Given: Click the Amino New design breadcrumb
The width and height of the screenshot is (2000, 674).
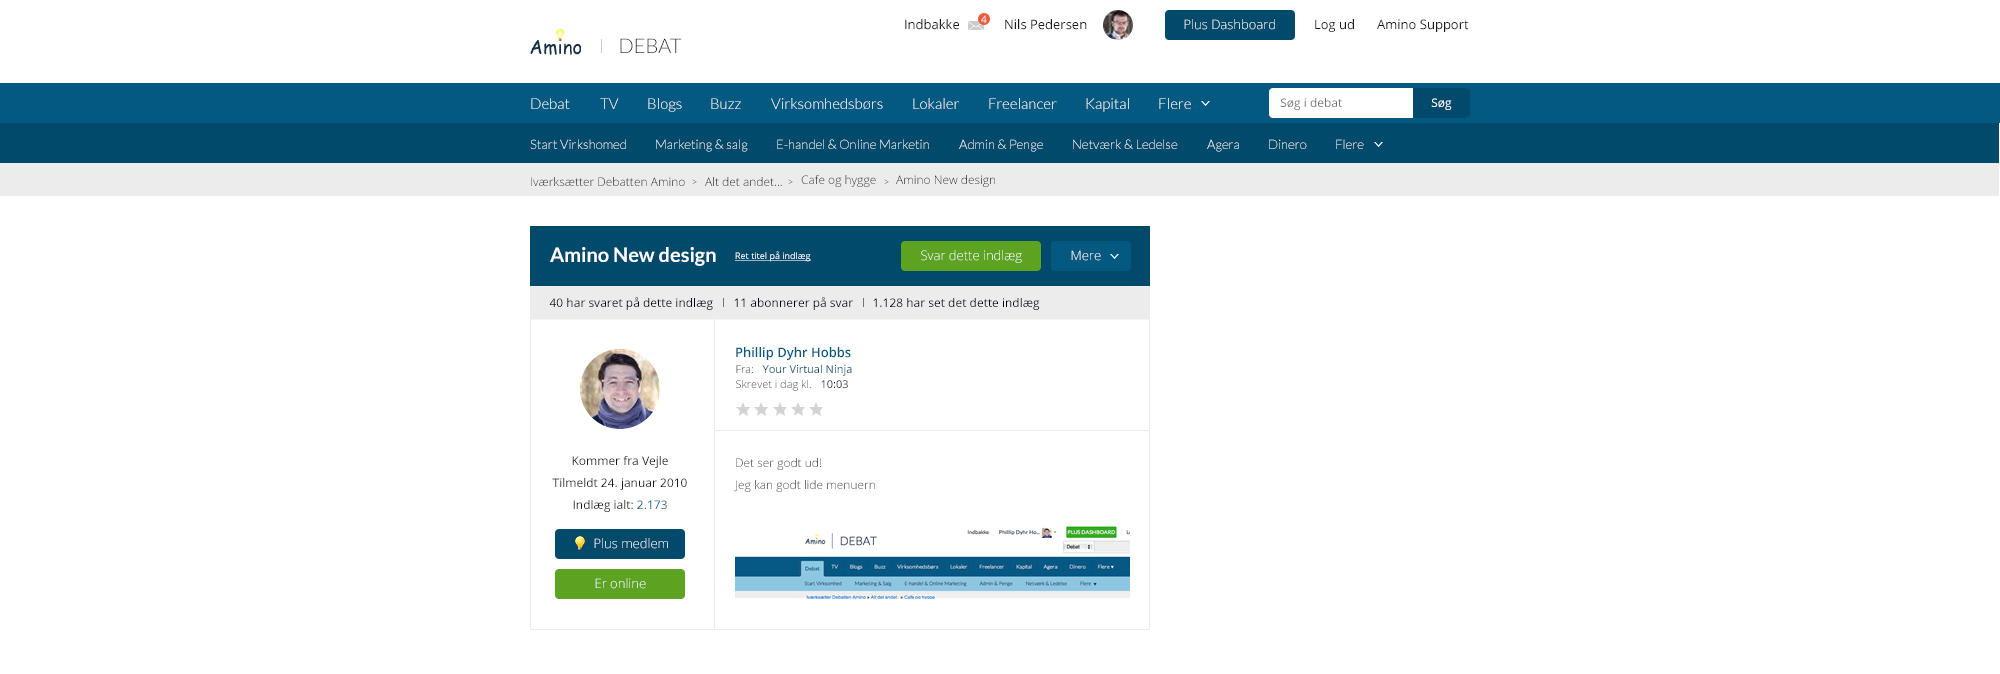Looking at the screenshot, I should [945, 180].
